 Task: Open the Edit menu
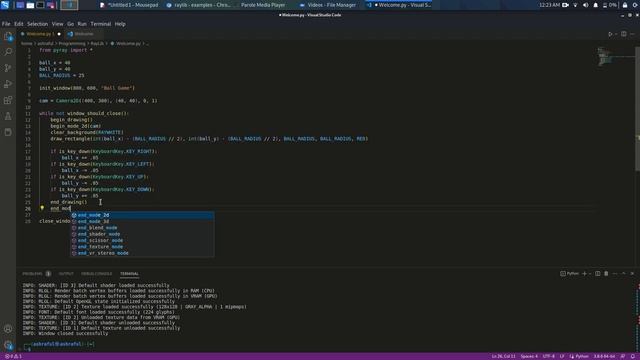(x=19, y=24)
